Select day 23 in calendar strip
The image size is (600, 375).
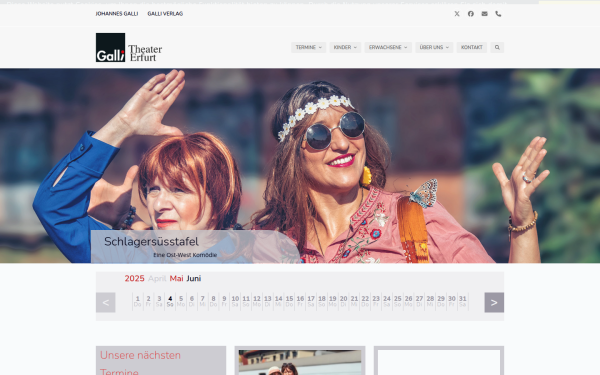[376, 301]
